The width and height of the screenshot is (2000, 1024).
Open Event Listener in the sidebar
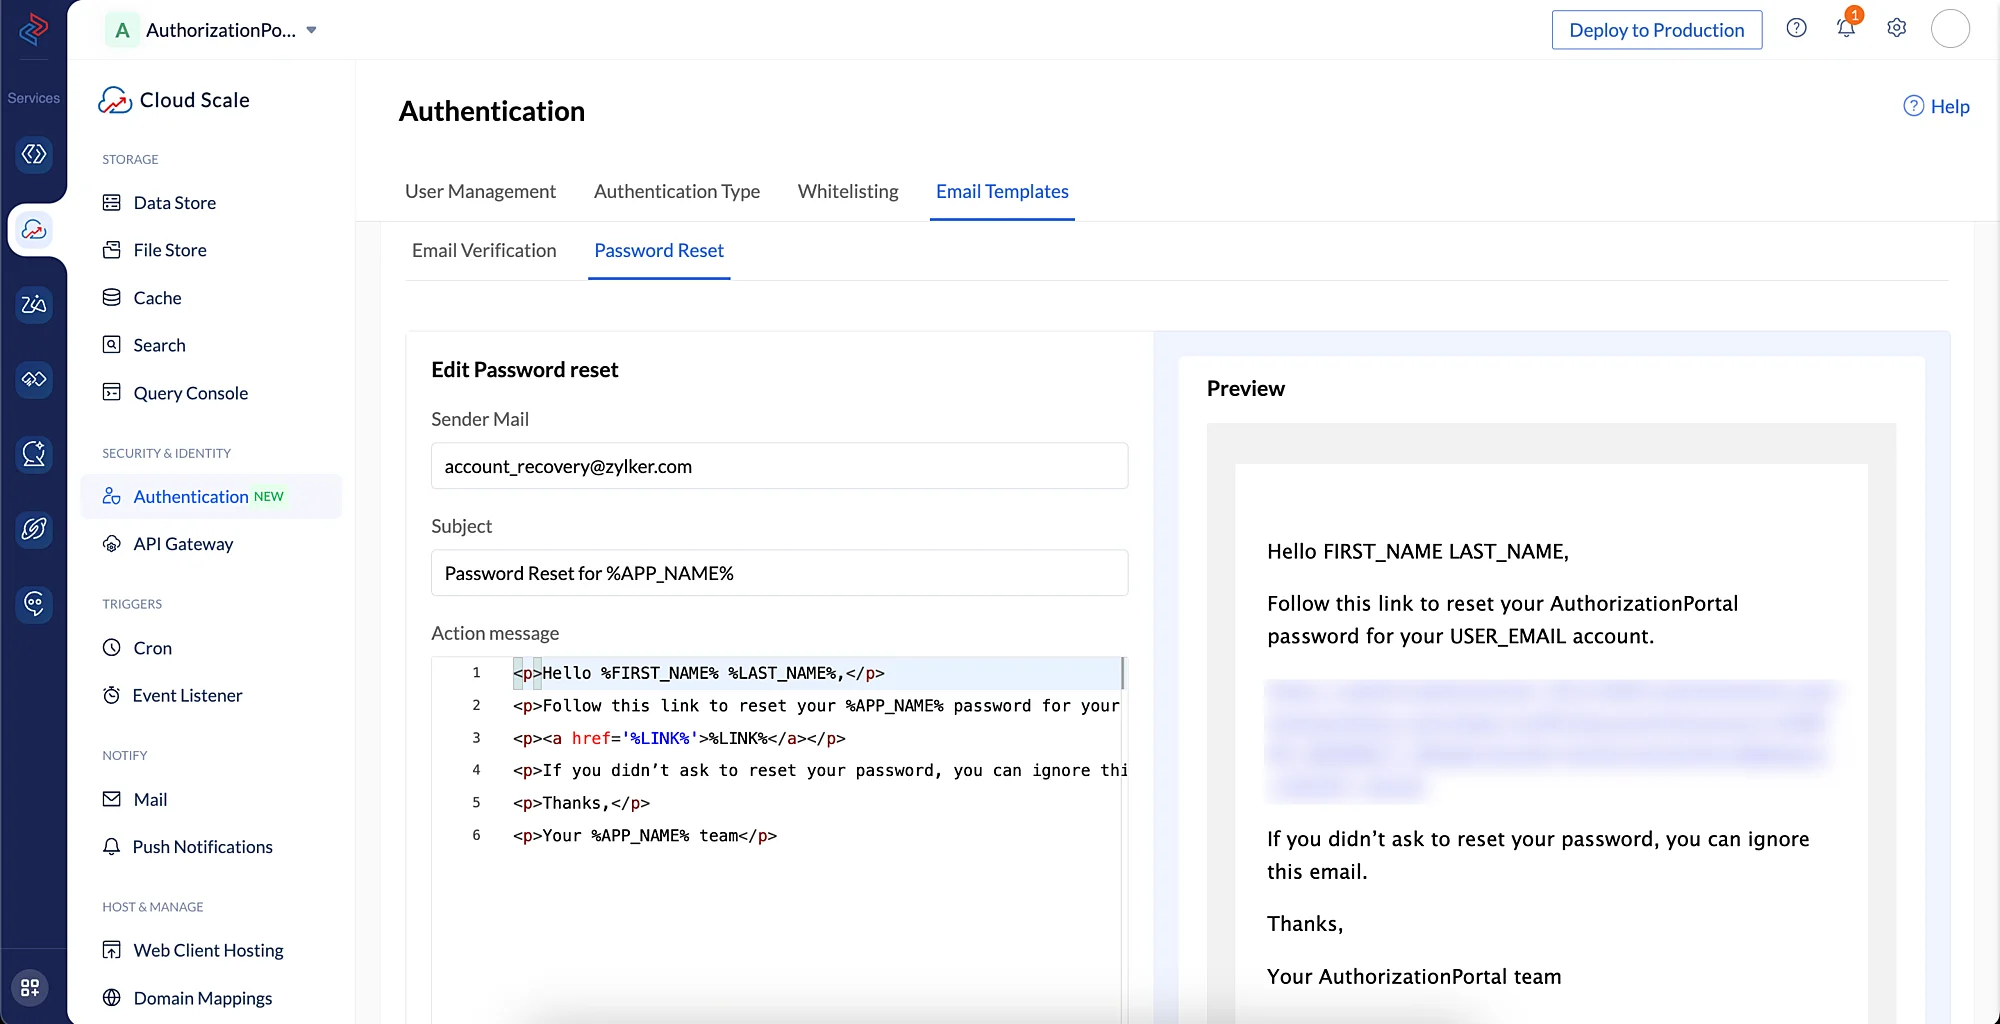[188, 695]
